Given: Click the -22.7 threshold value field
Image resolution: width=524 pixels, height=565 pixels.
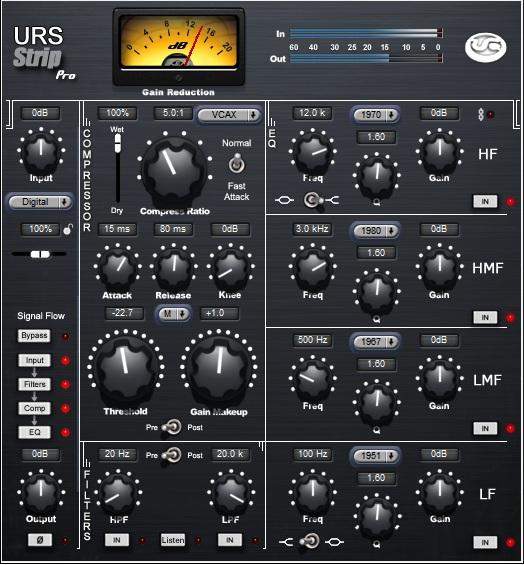Looking at the screenshot, I should click(x=123, y=313).
